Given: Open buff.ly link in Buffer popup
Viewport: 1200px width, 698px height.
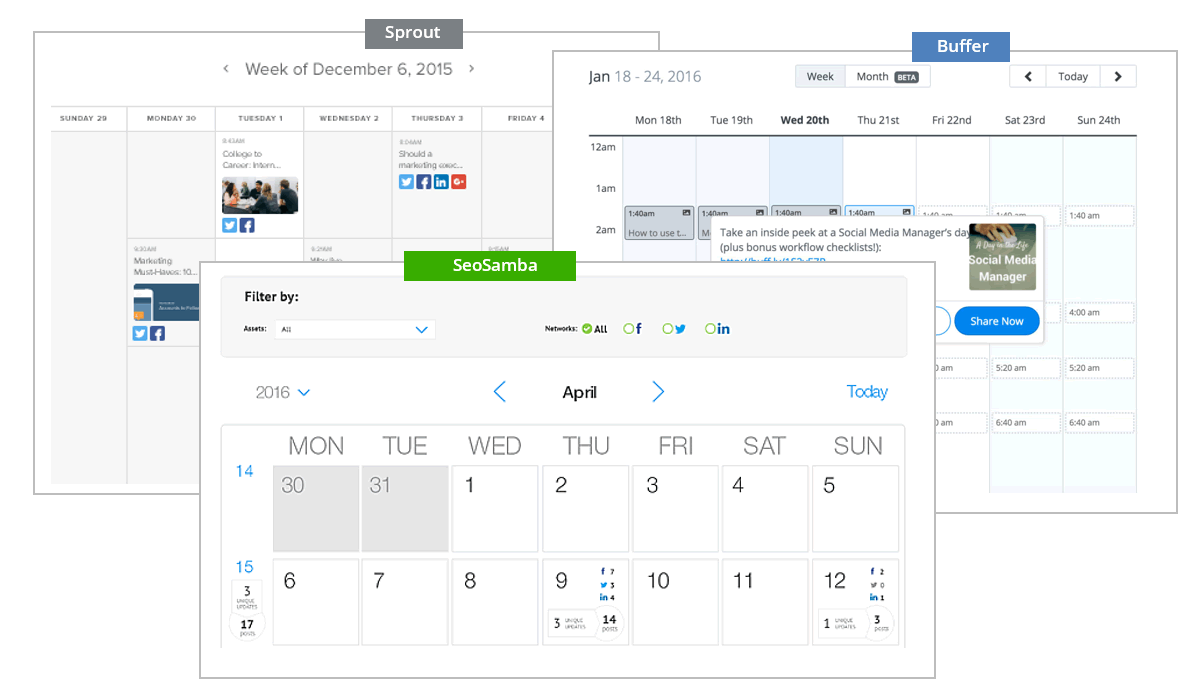Looking at the screenshot, I should tap(773, 261).
